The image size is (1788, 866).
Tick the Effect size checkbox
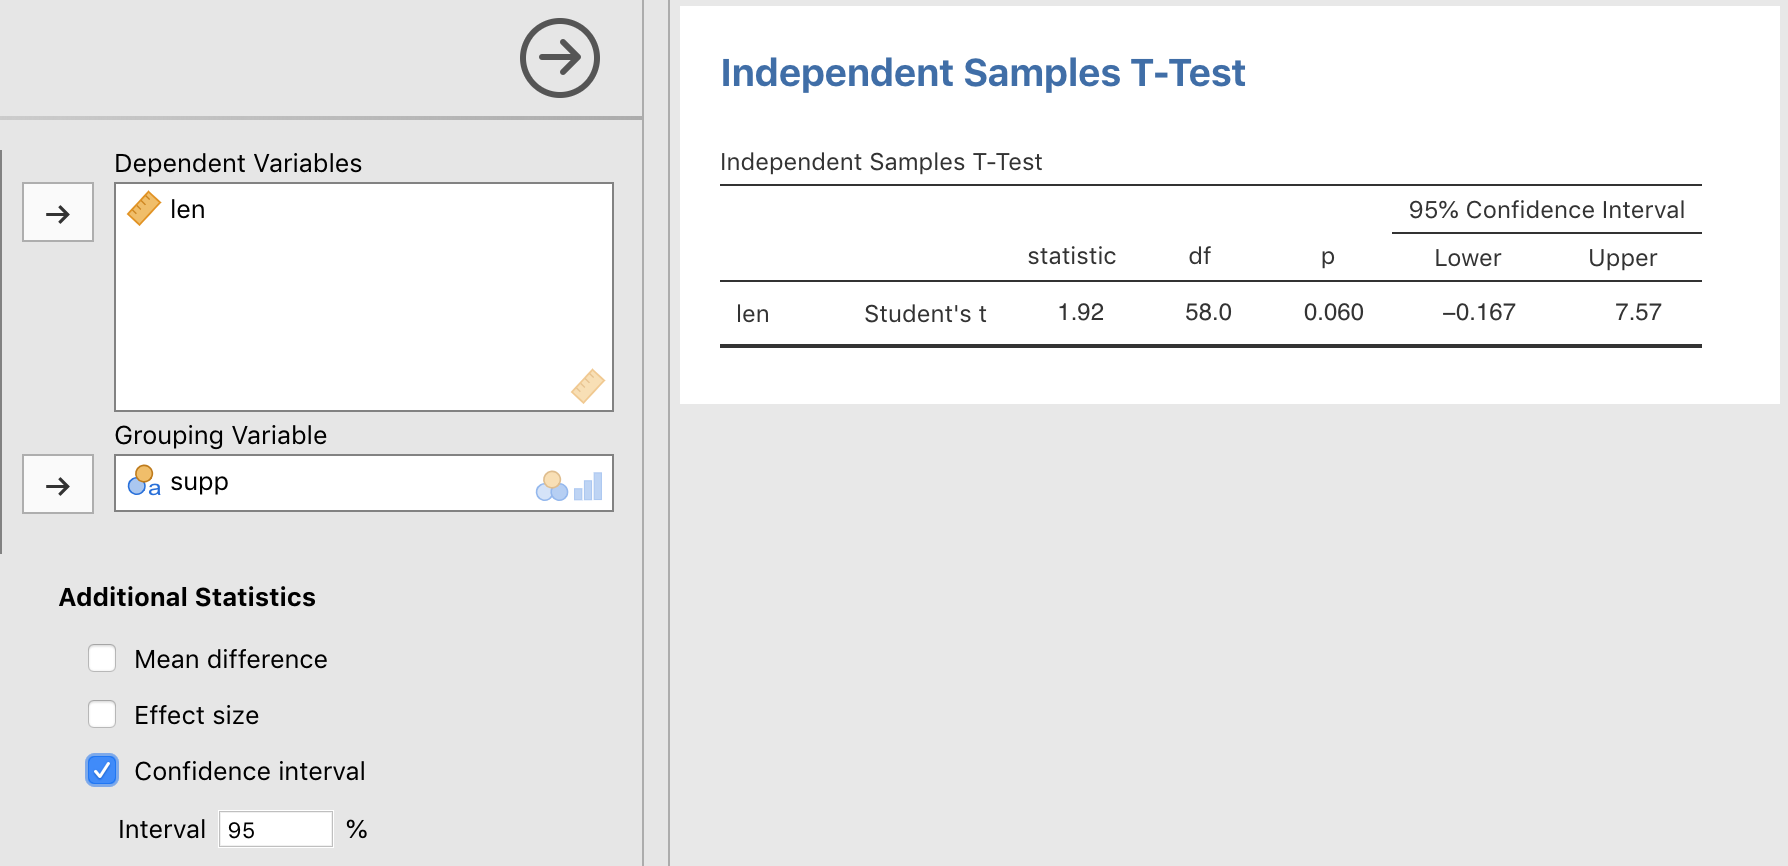pyautogui.click(x=102, y=714)
